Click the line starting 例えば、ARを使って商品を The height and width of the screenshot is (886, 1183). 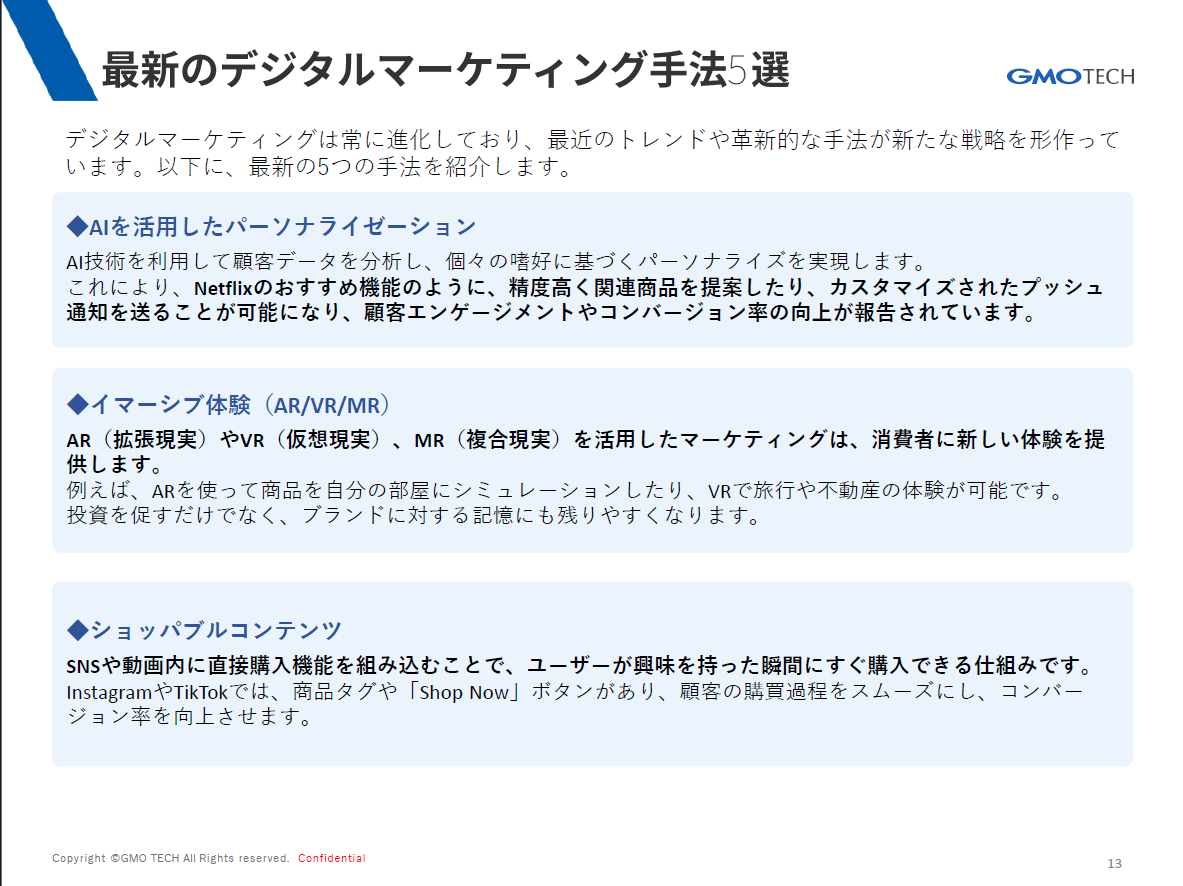566,491
